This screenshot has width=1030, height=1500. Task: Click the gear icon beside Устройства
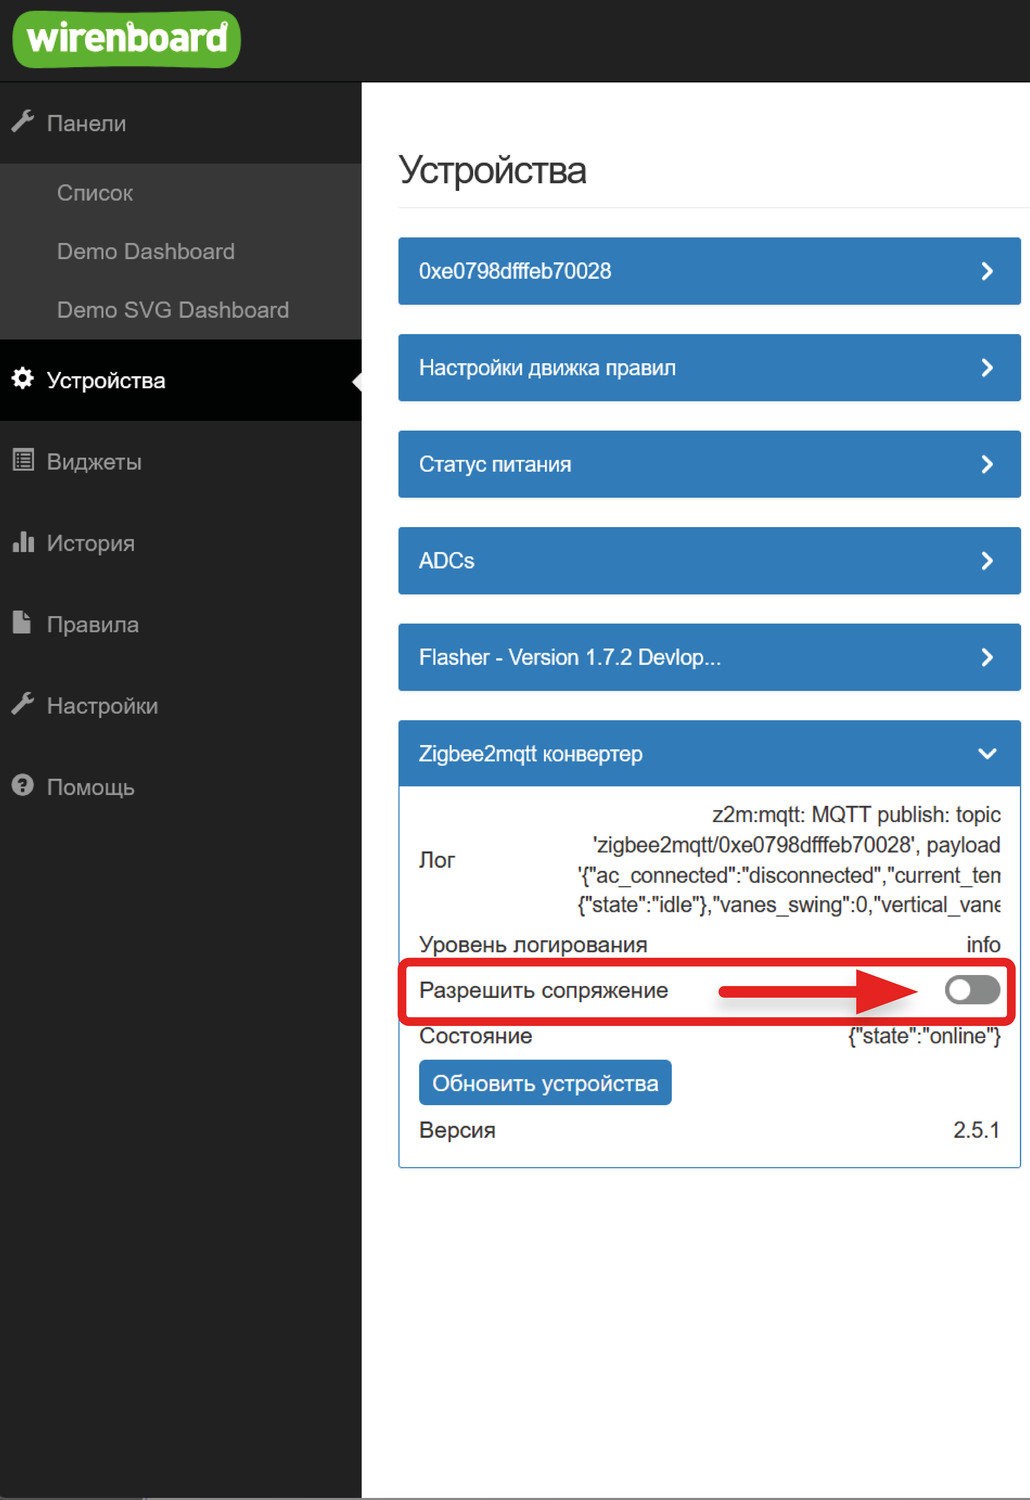click(23, 379)
